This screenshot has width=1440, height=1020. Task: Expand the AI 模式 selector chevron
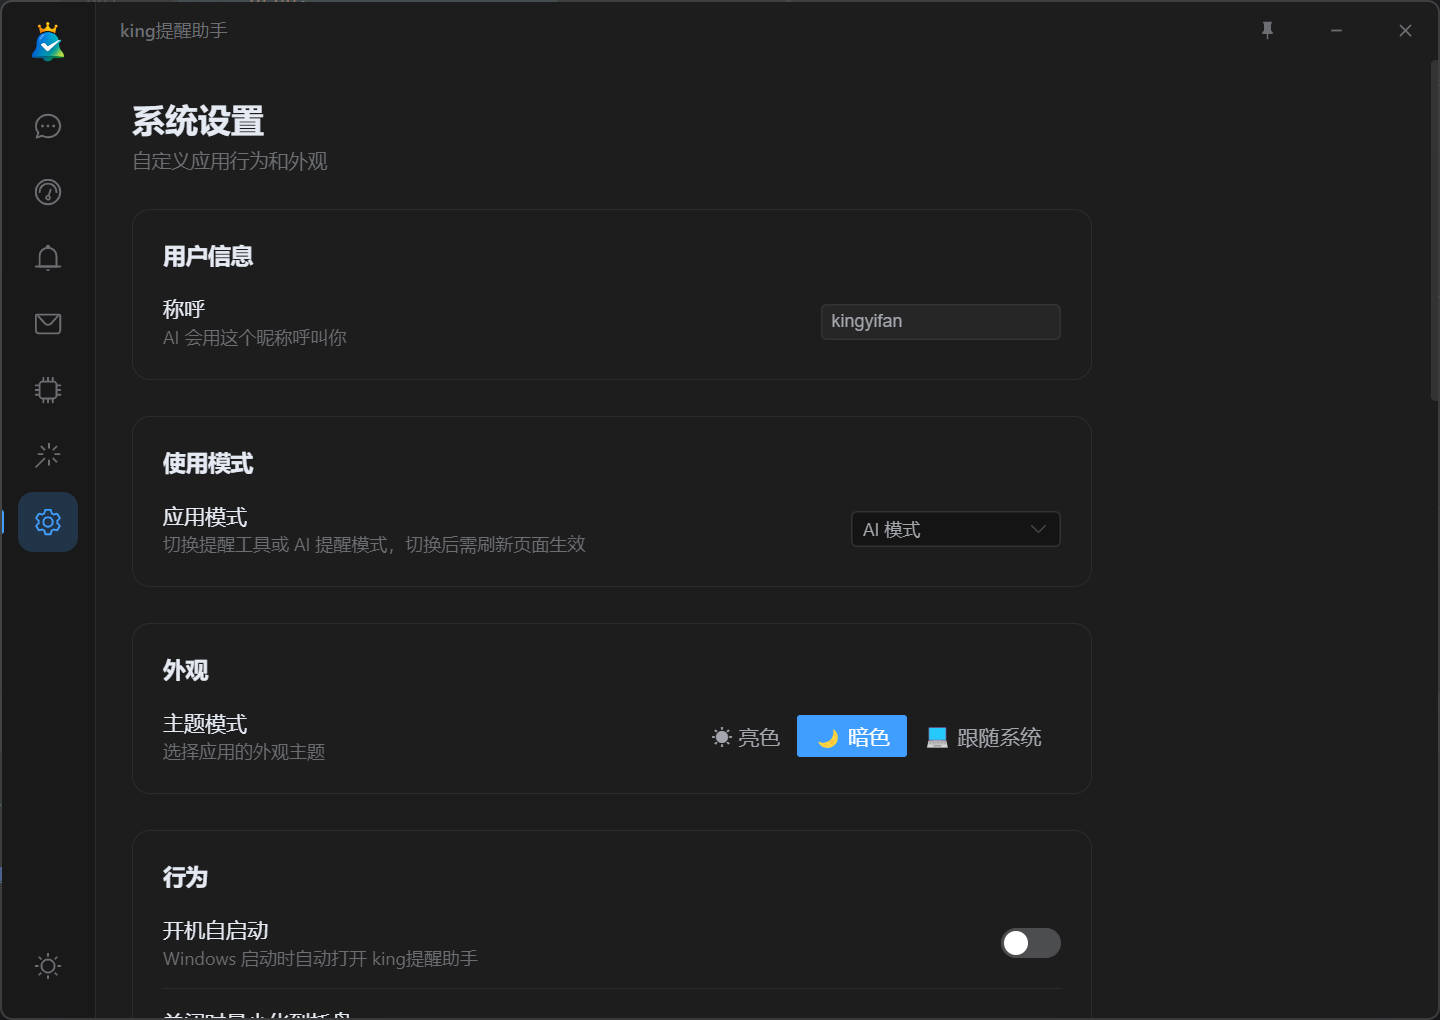[1038, 529]
